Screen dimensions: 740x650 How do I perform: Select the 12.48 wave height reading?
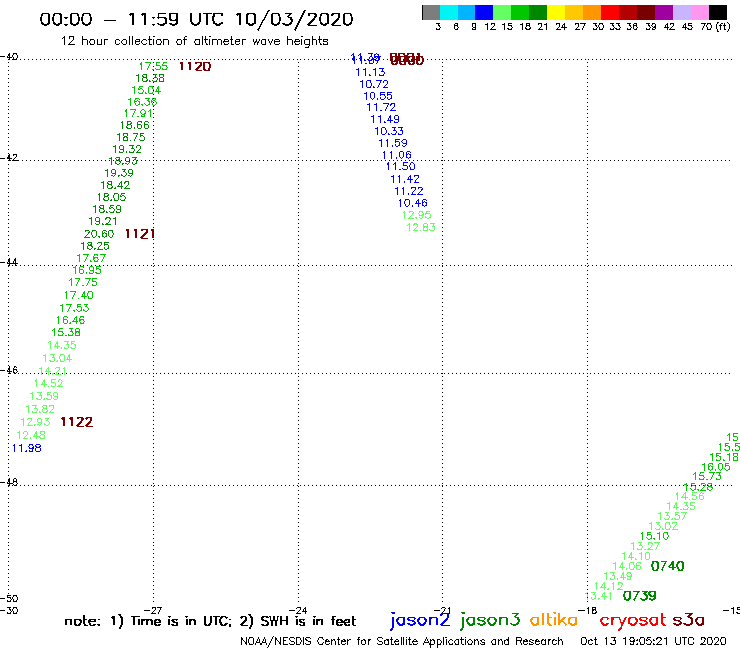tap(31, 435)
